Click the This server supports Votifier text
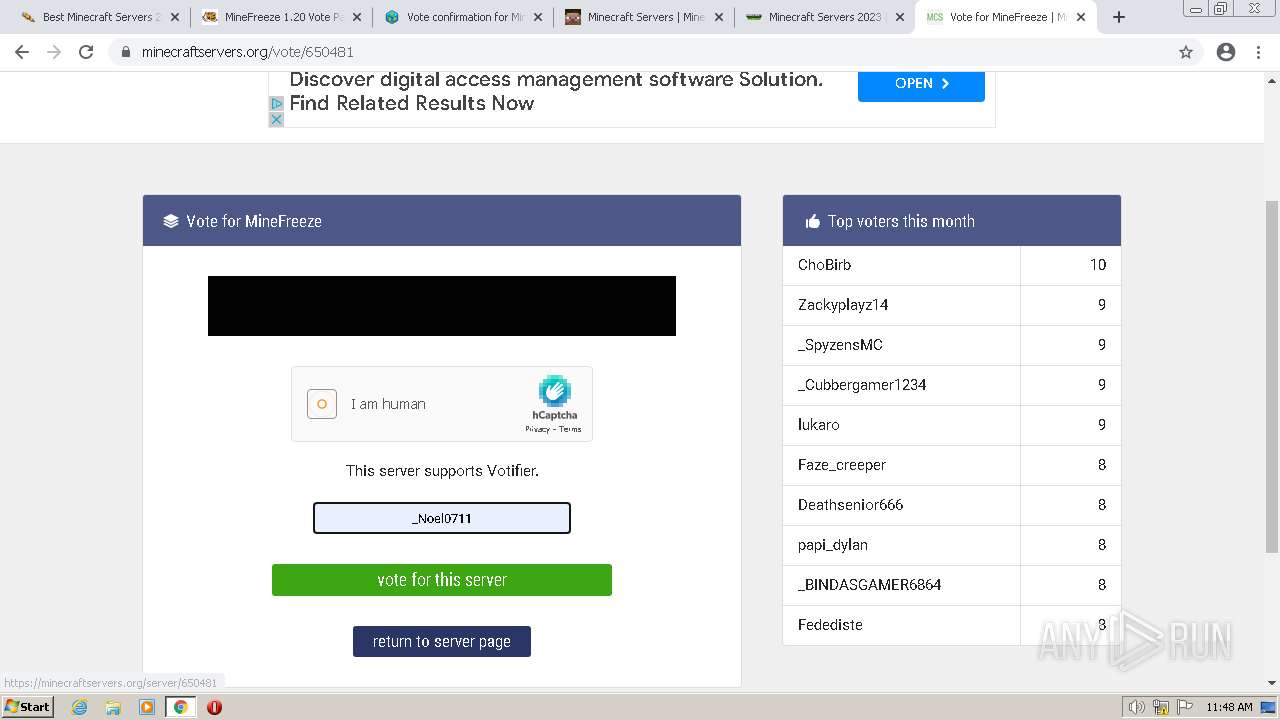 442,471
